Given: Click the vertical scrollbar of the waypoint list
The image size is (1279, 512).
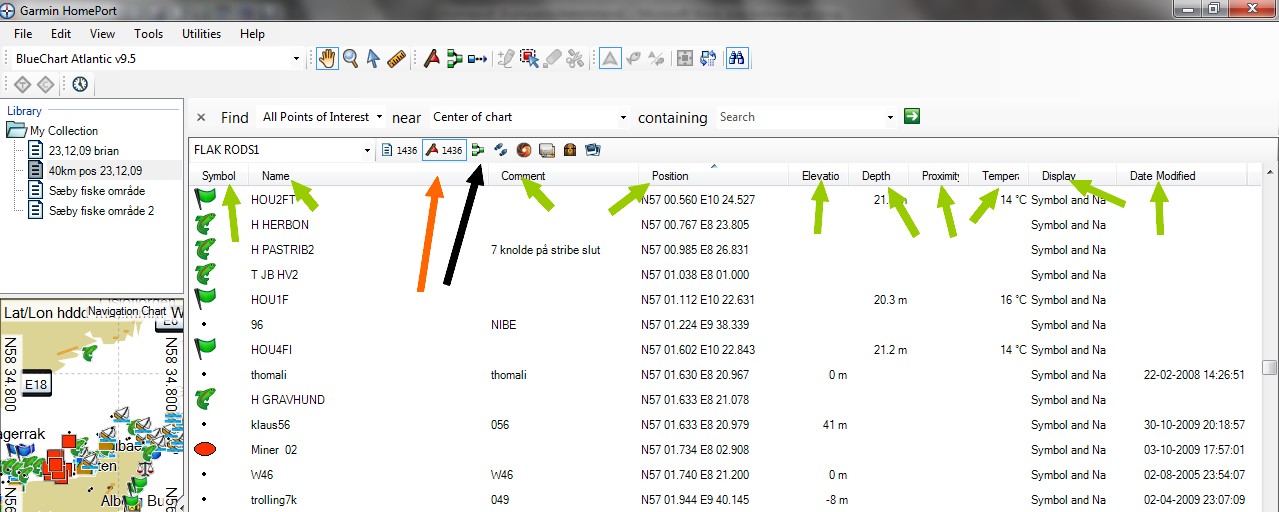Looking at the screenshot, I should pyautogui.click(x=1269, y=368).
